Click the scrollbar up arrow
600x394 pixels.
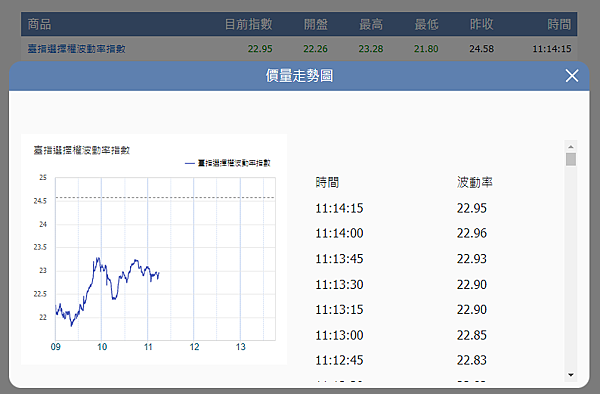[x=571, y=147]
